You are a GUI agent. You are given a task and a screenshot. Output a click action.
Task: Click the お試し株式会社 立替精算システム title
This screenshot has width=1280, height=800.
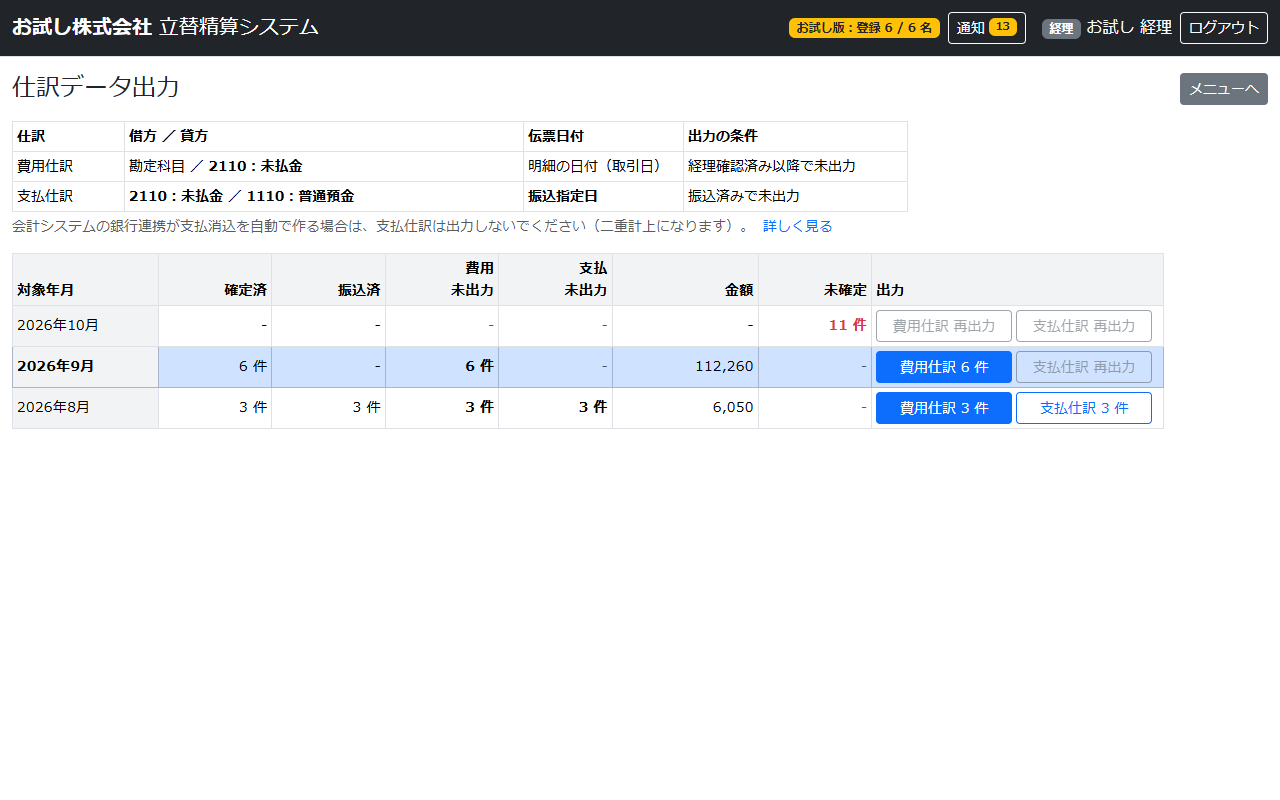165,27
